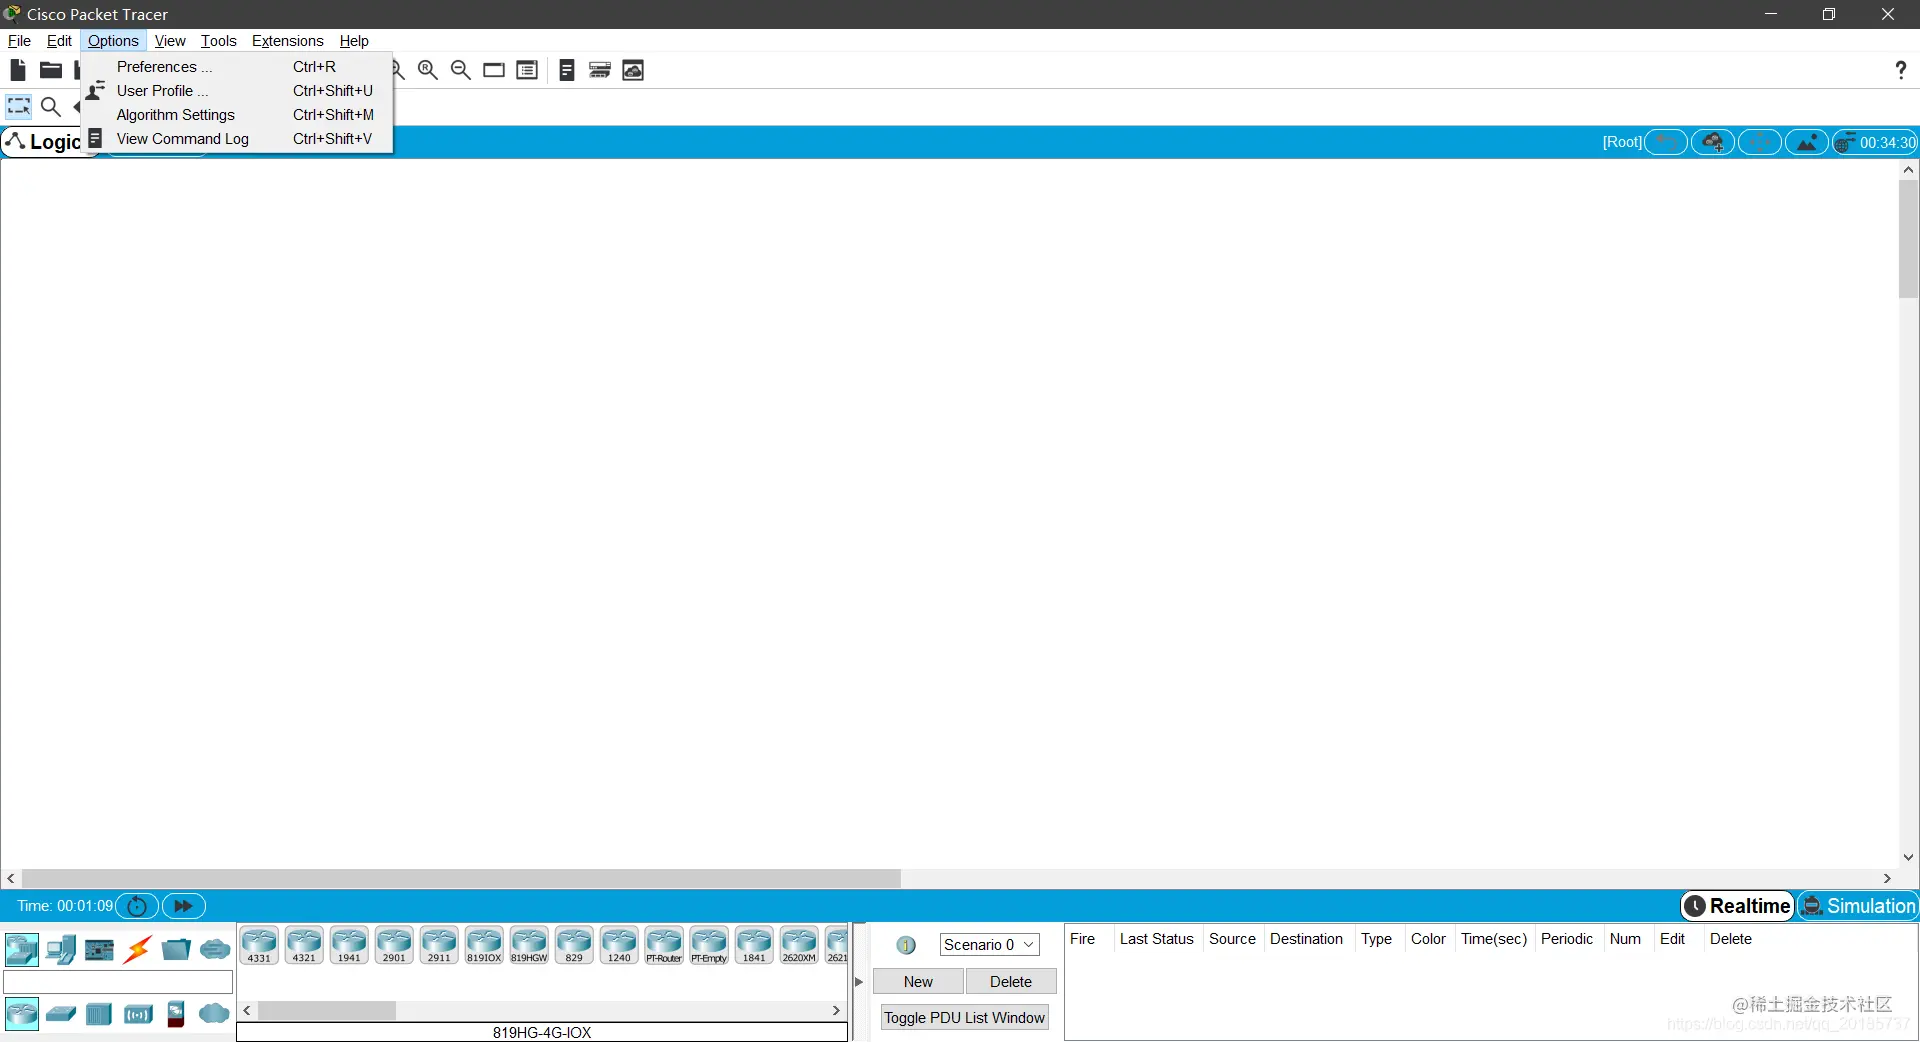This screenshot has height=1042, width=1920.
Task: Click the Logical workspace tab
Action: 44,142
